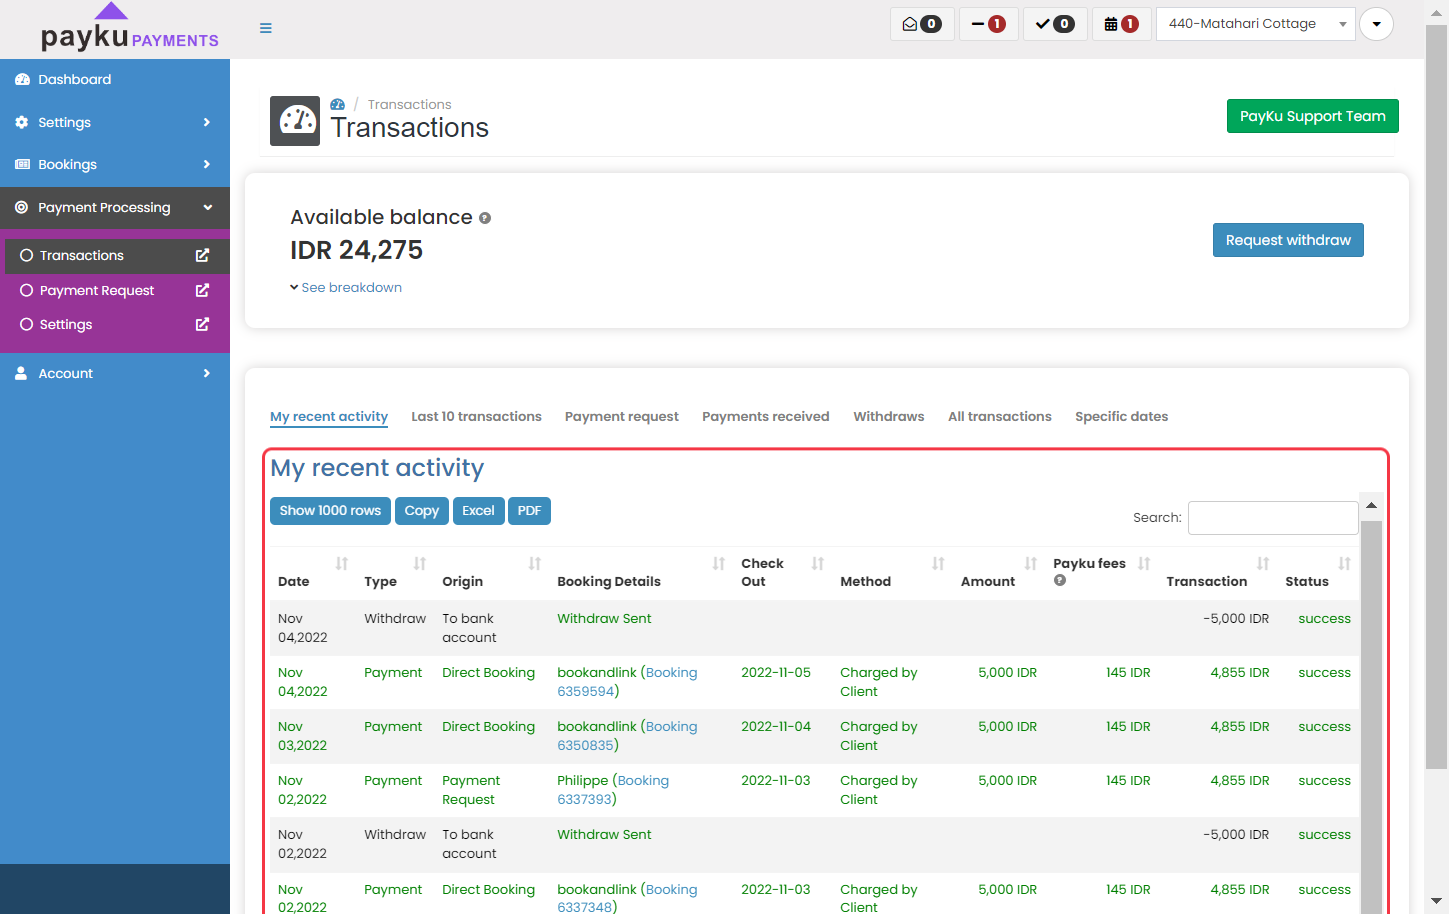Switch to the Payment request tab
The image size is (1449, 914).
(x=621, y=417)
